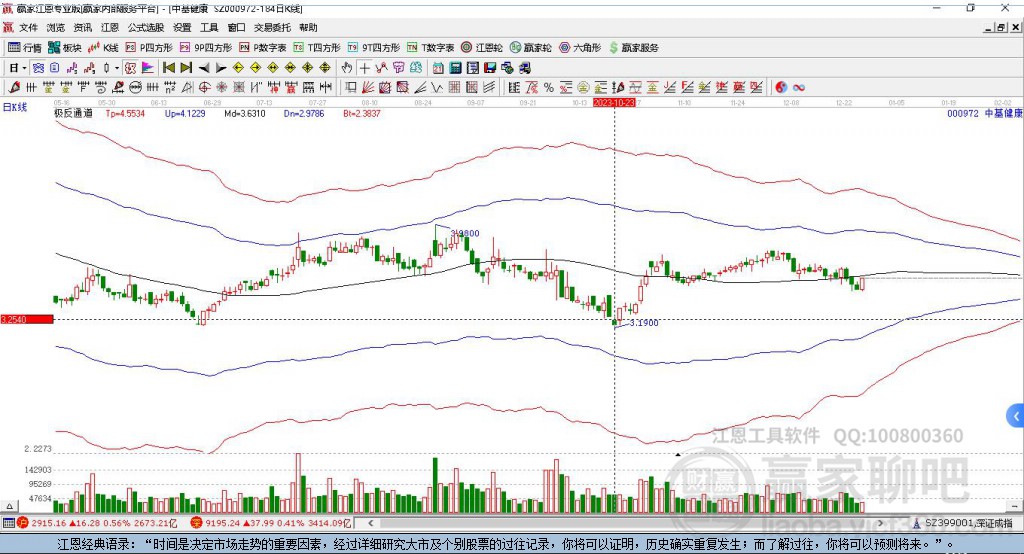Select the hand pan tool
The height and width of the screenshot is (554, 1024).
point(347,68)
